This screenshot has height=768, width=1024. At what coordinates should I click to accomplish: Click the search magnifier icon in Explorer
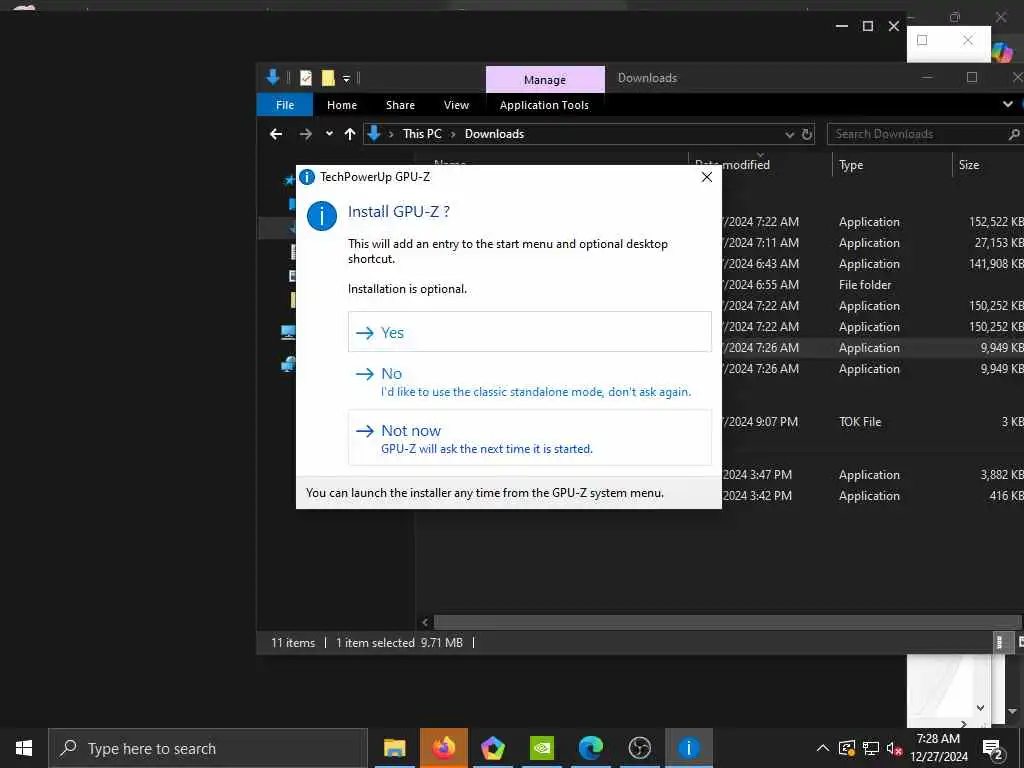pos(1014,134)
